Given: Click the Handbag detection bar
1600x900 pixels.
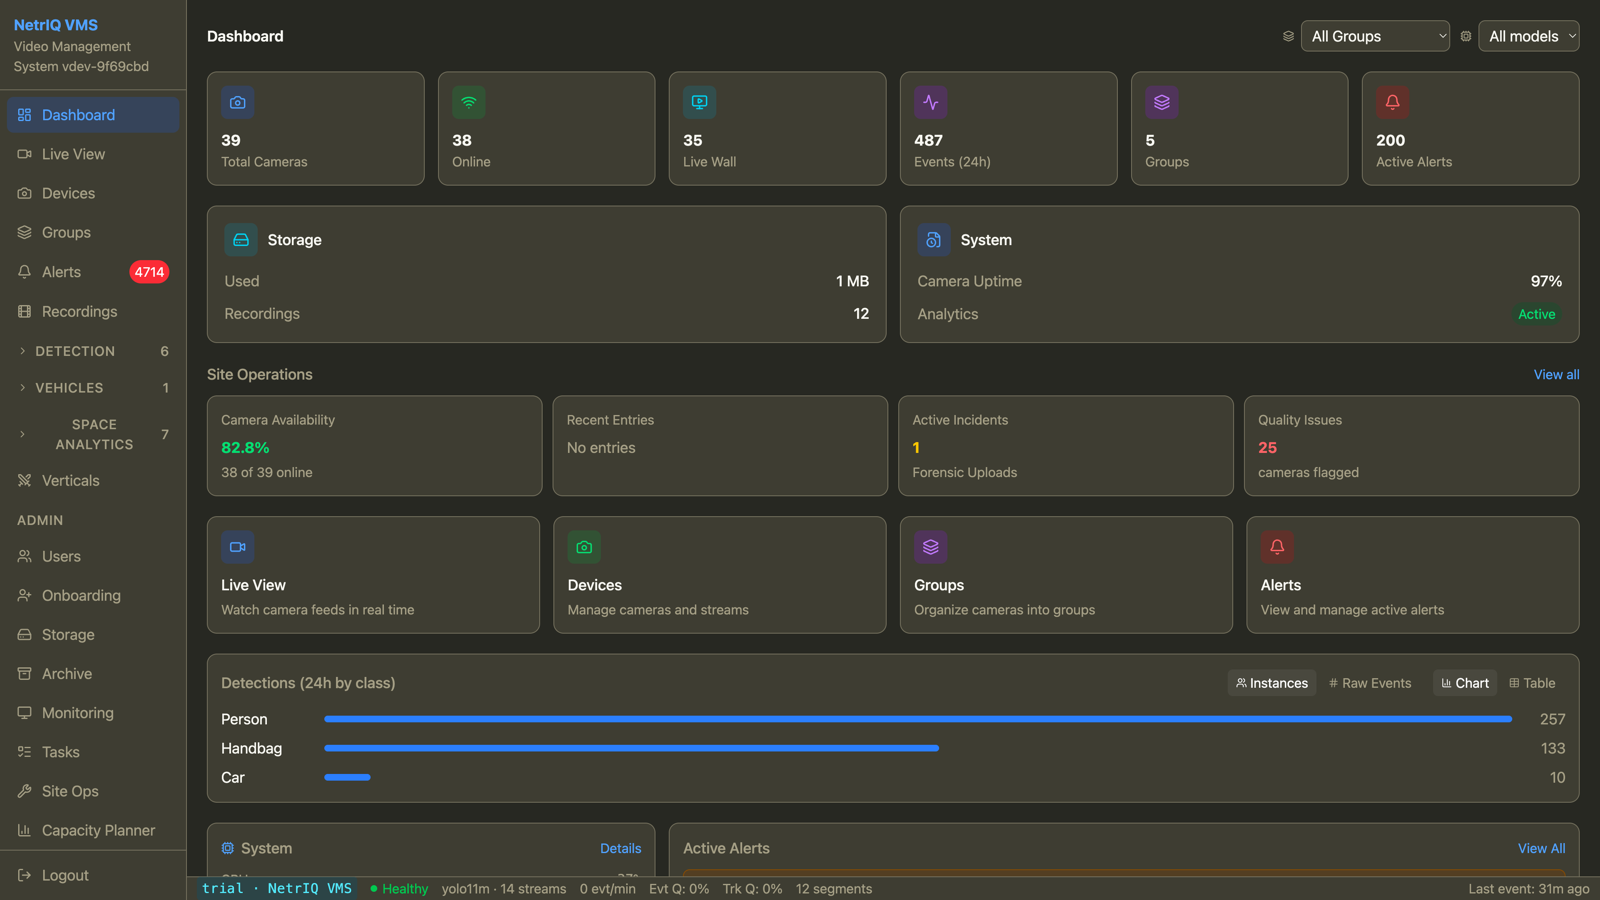Looking at the screenshot, I should click(631, 748).
